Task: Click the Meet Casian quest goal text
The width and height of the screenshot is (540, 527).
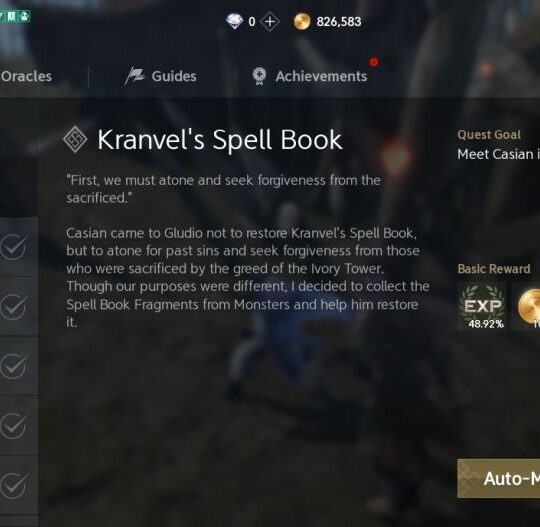Action: pos(498,154)
